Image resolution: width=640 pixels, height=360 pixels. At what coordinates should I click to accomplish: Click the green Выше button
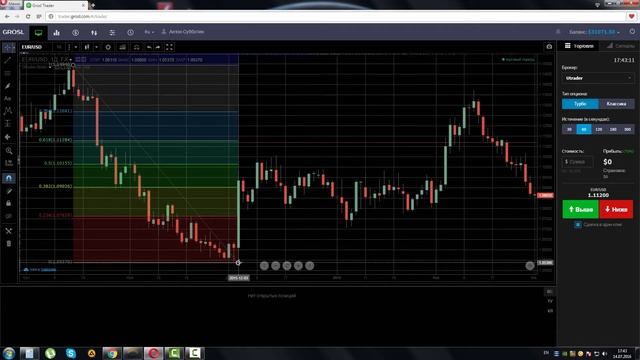(580, 209)
